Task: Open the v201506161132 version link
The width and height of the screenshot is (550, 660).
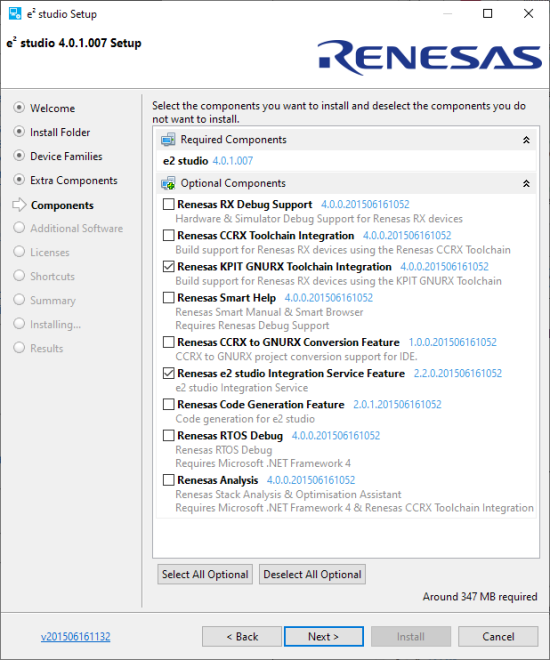Action: (x=75, y=636)
